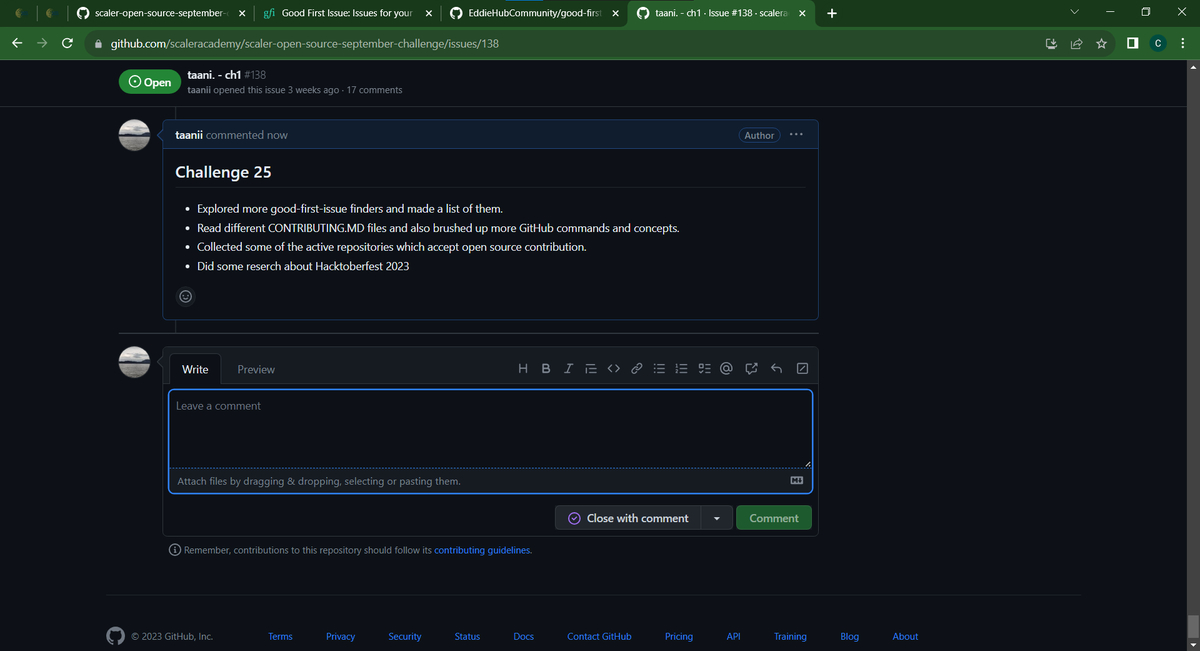
Task: Click the browser address bar URL
Action: click(x=304, y=44)
